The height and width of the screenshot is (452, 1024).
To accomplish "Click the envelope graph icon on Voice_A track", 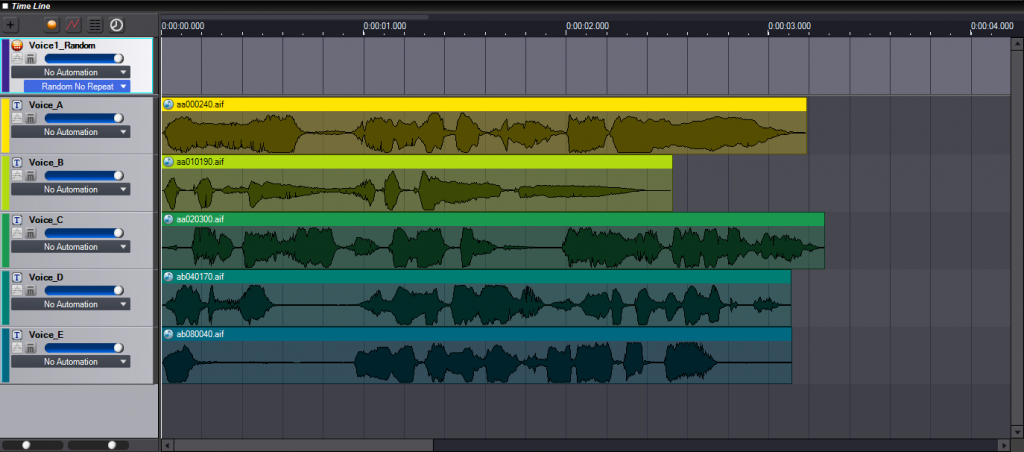I will (x=18, y=118).
